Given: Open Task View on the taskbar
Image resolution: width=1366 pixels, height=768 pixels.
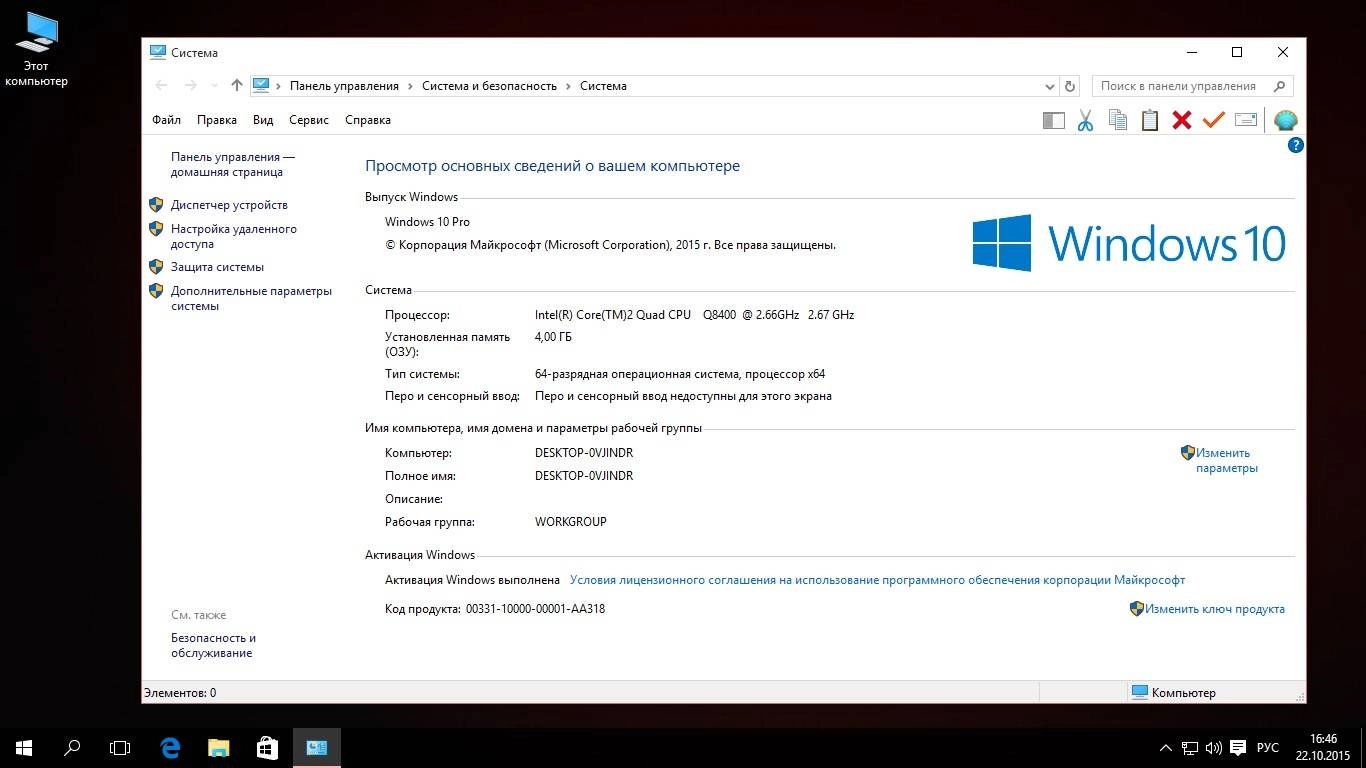Looking at the screenshot, I should (x=120, y=747).
